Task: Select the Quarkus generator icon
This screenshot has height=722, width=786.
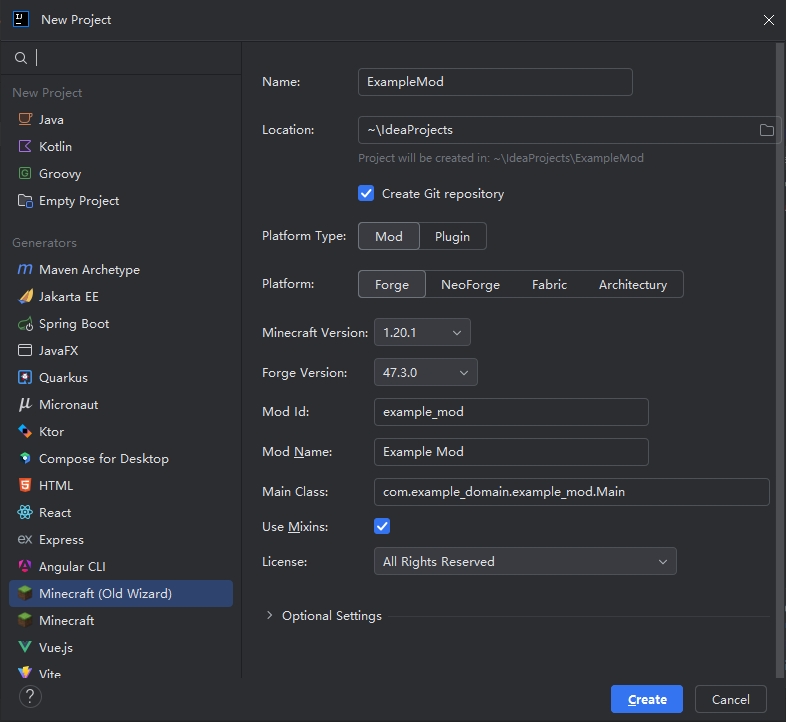Action: pyautogui.click(x=25, y=378)
